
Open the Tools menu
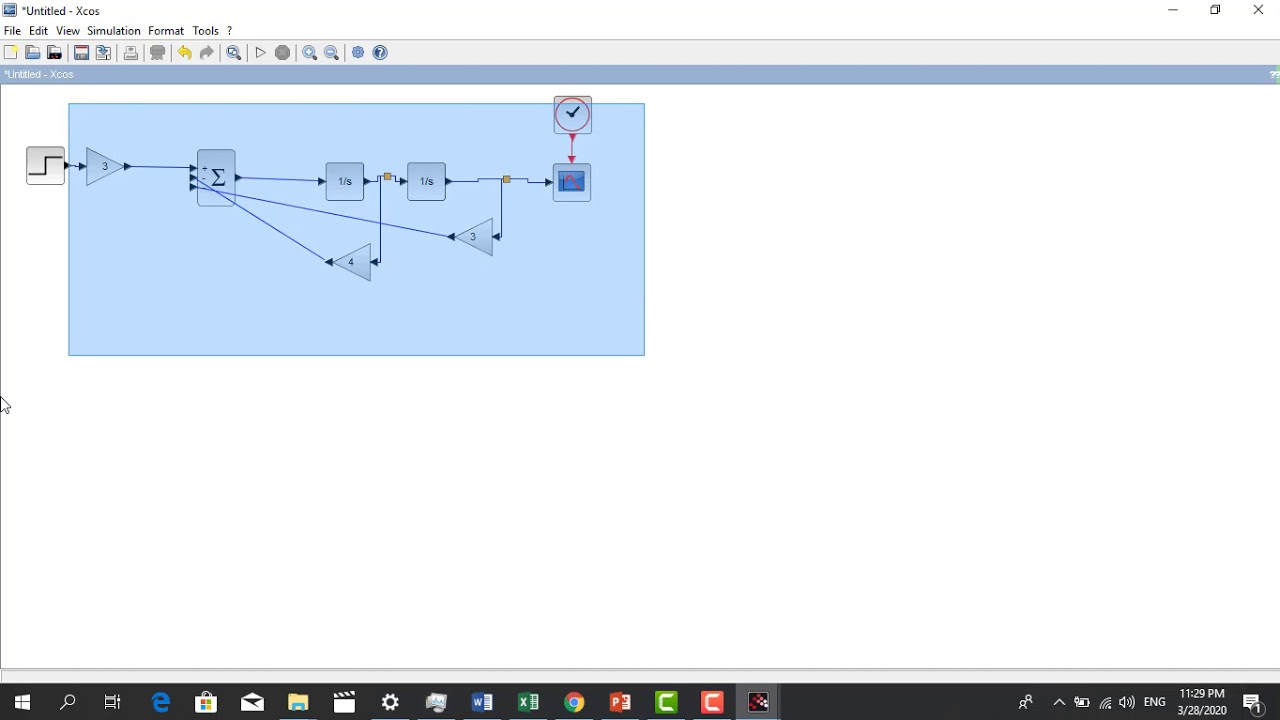click(206, 31)
